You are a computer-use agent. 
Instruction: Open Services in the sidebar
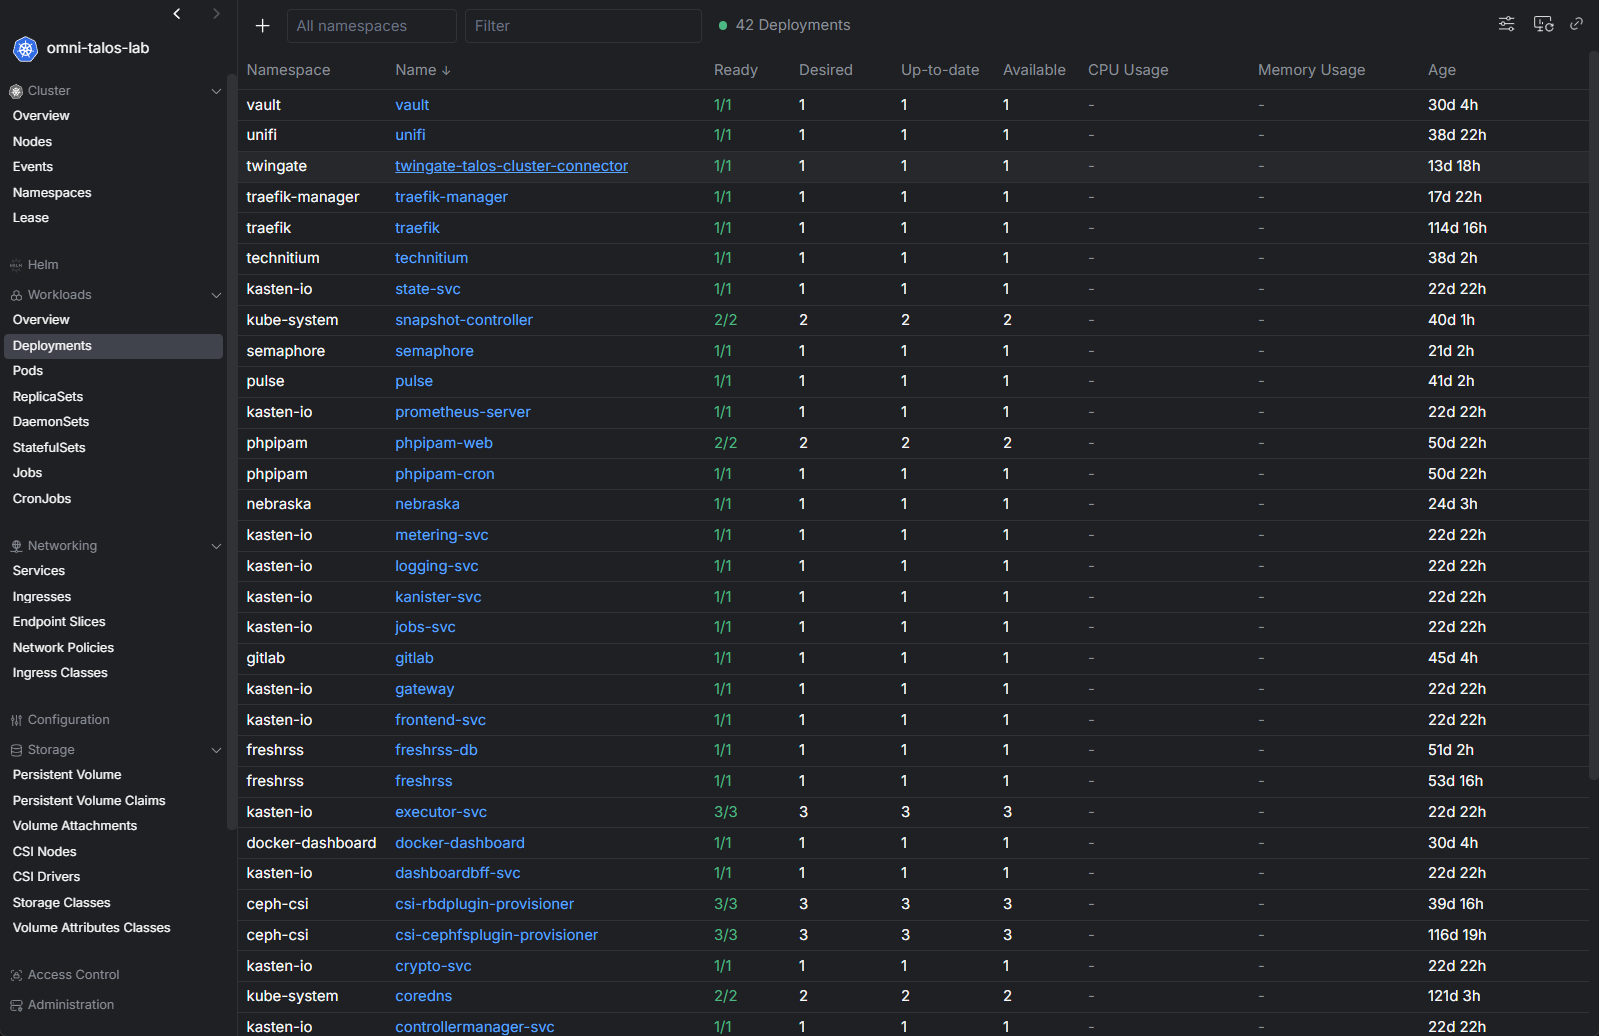[x=39, y=571]
